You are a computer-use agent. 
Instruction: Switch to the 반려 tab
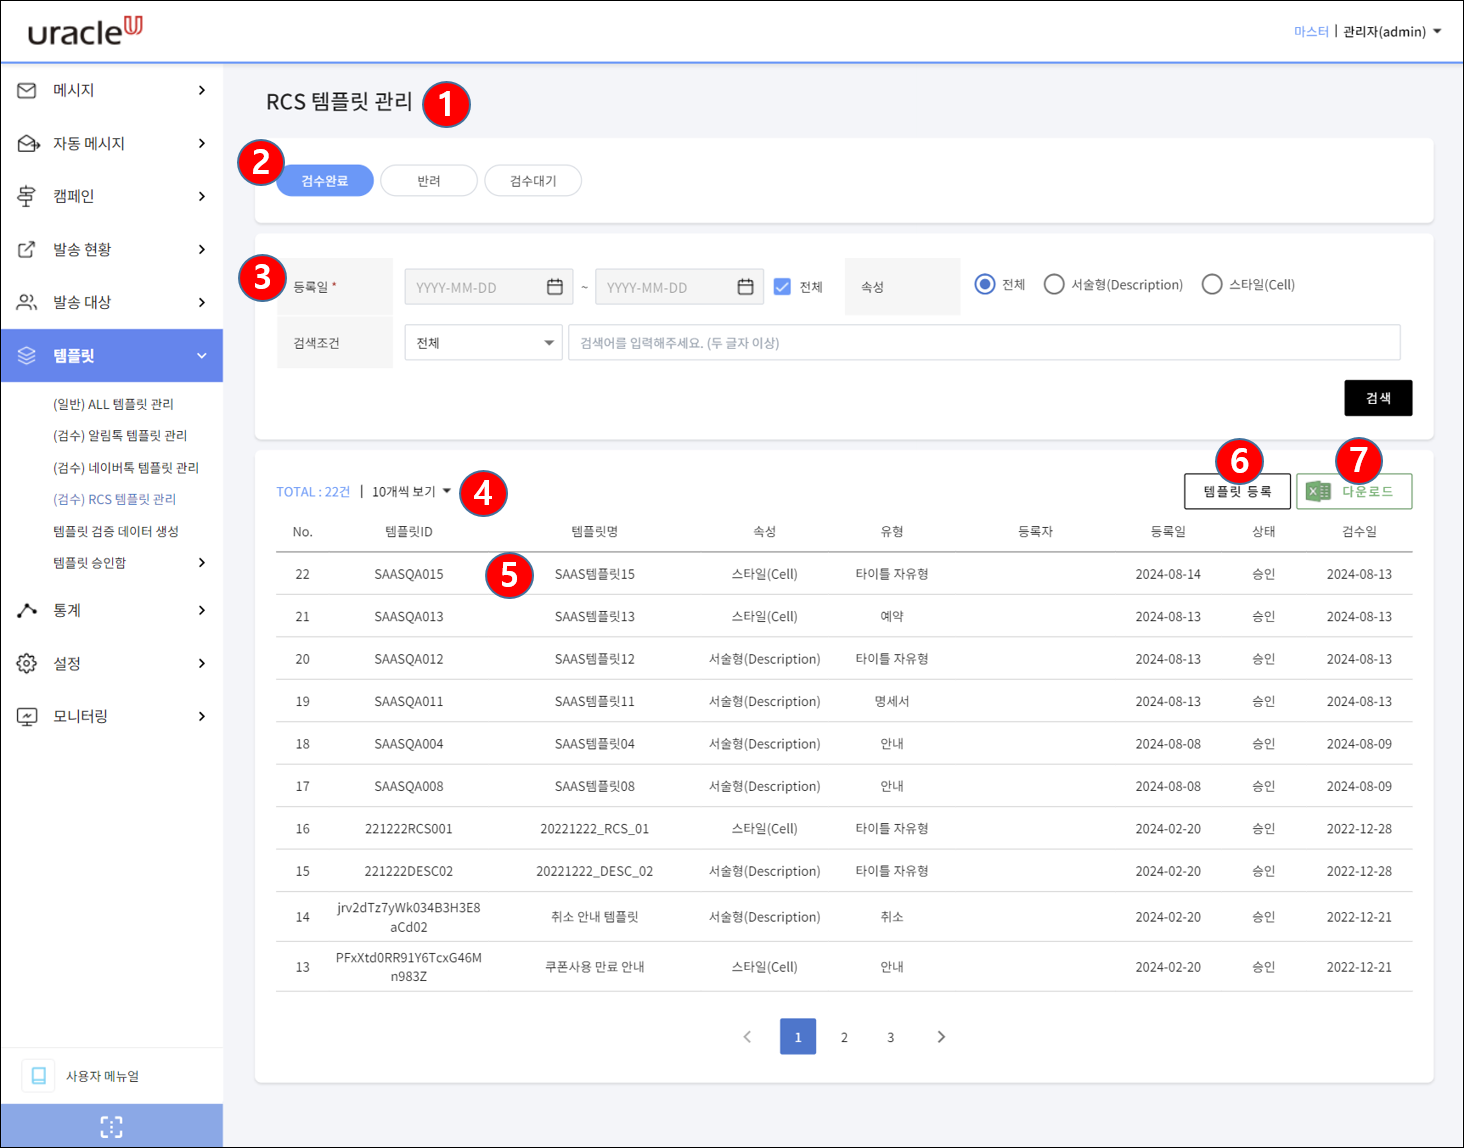(429, 181)
